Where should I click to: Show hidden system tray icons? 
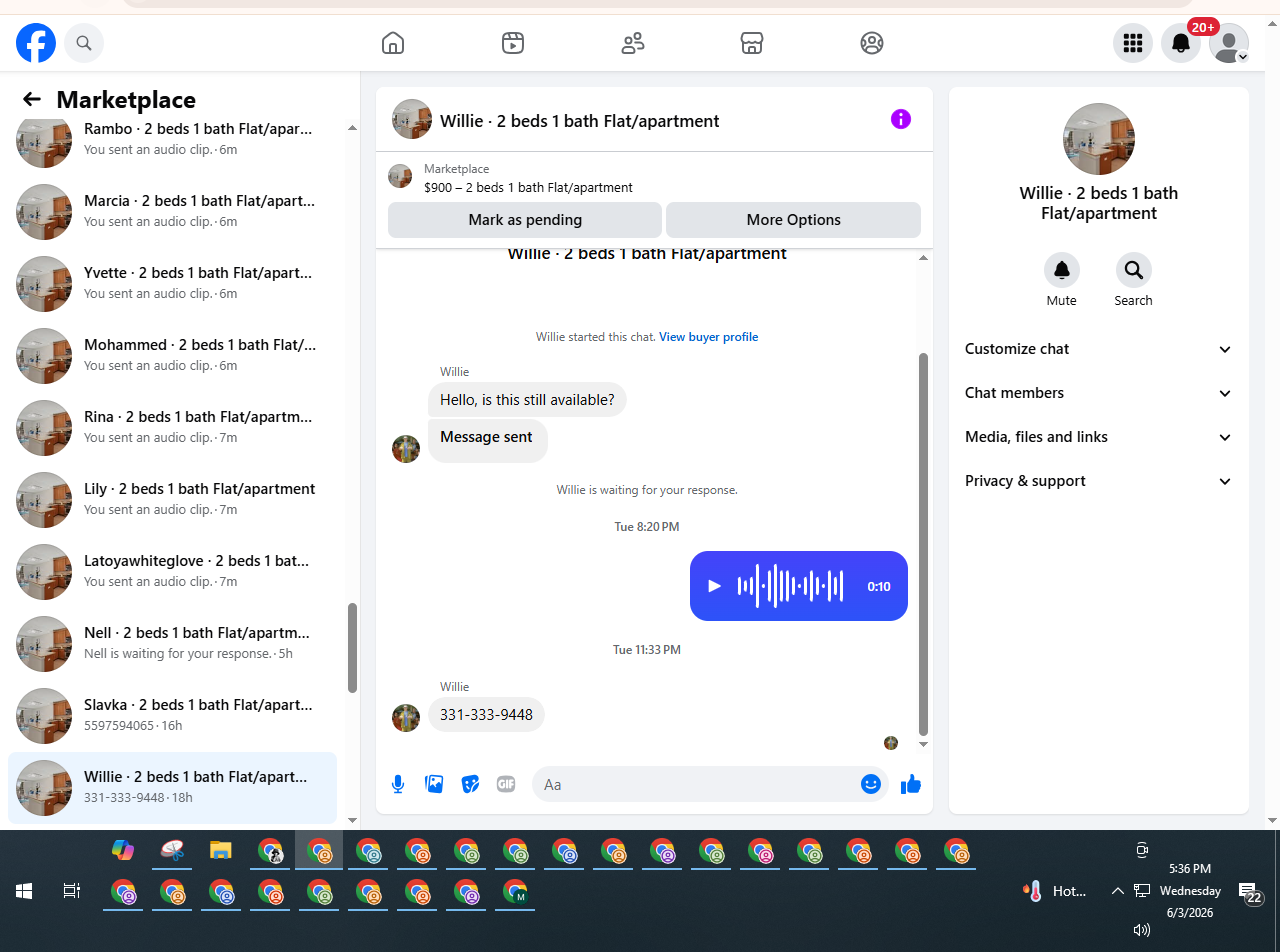[1117, 891]
